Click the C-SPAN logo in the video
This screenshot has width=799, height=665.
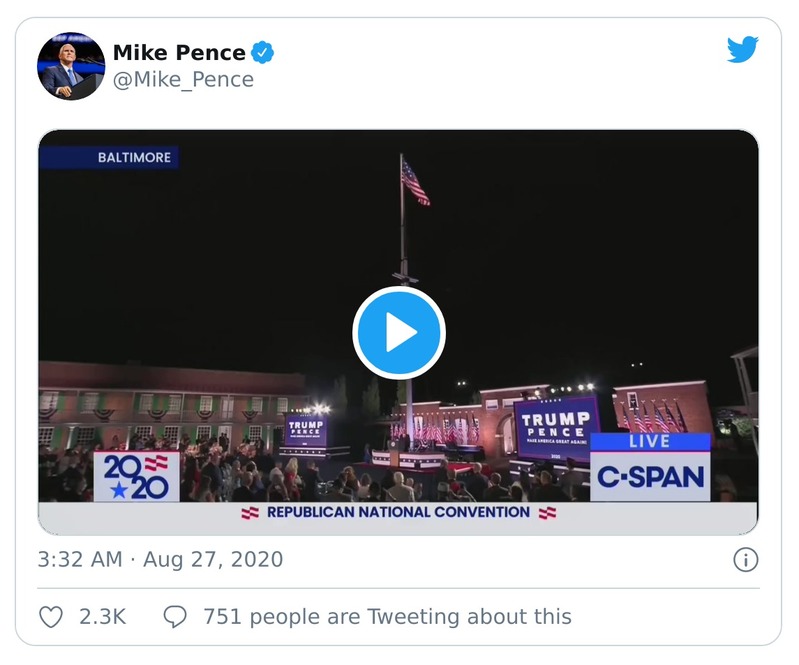pyautogui.click(x=651, y=477)
